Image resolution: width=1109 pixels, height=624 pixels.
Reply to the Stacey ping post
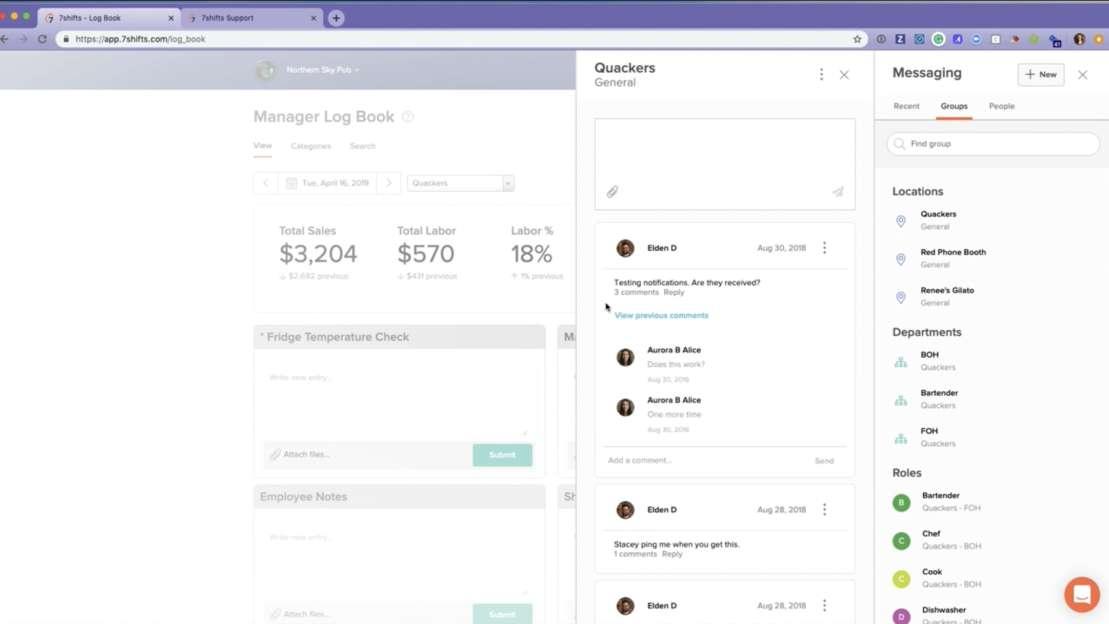(673, 554)
